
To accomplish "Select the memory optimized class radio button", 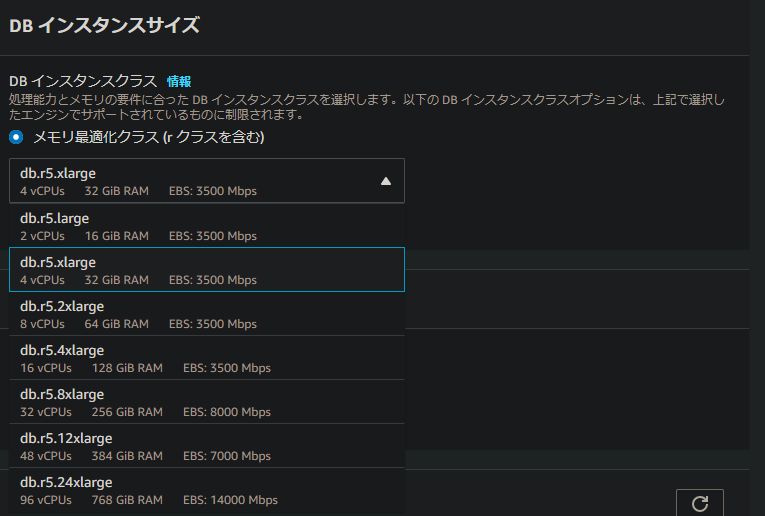I will coord(16,137).
